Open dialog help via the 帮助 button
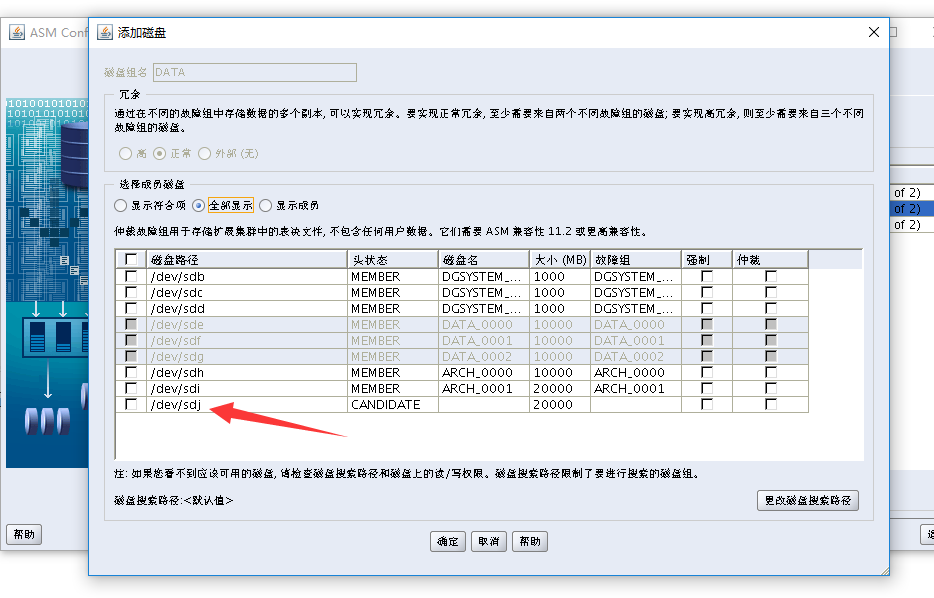This screenshot has width=934, height=598. pyautogui.click(x=529, y=541)
